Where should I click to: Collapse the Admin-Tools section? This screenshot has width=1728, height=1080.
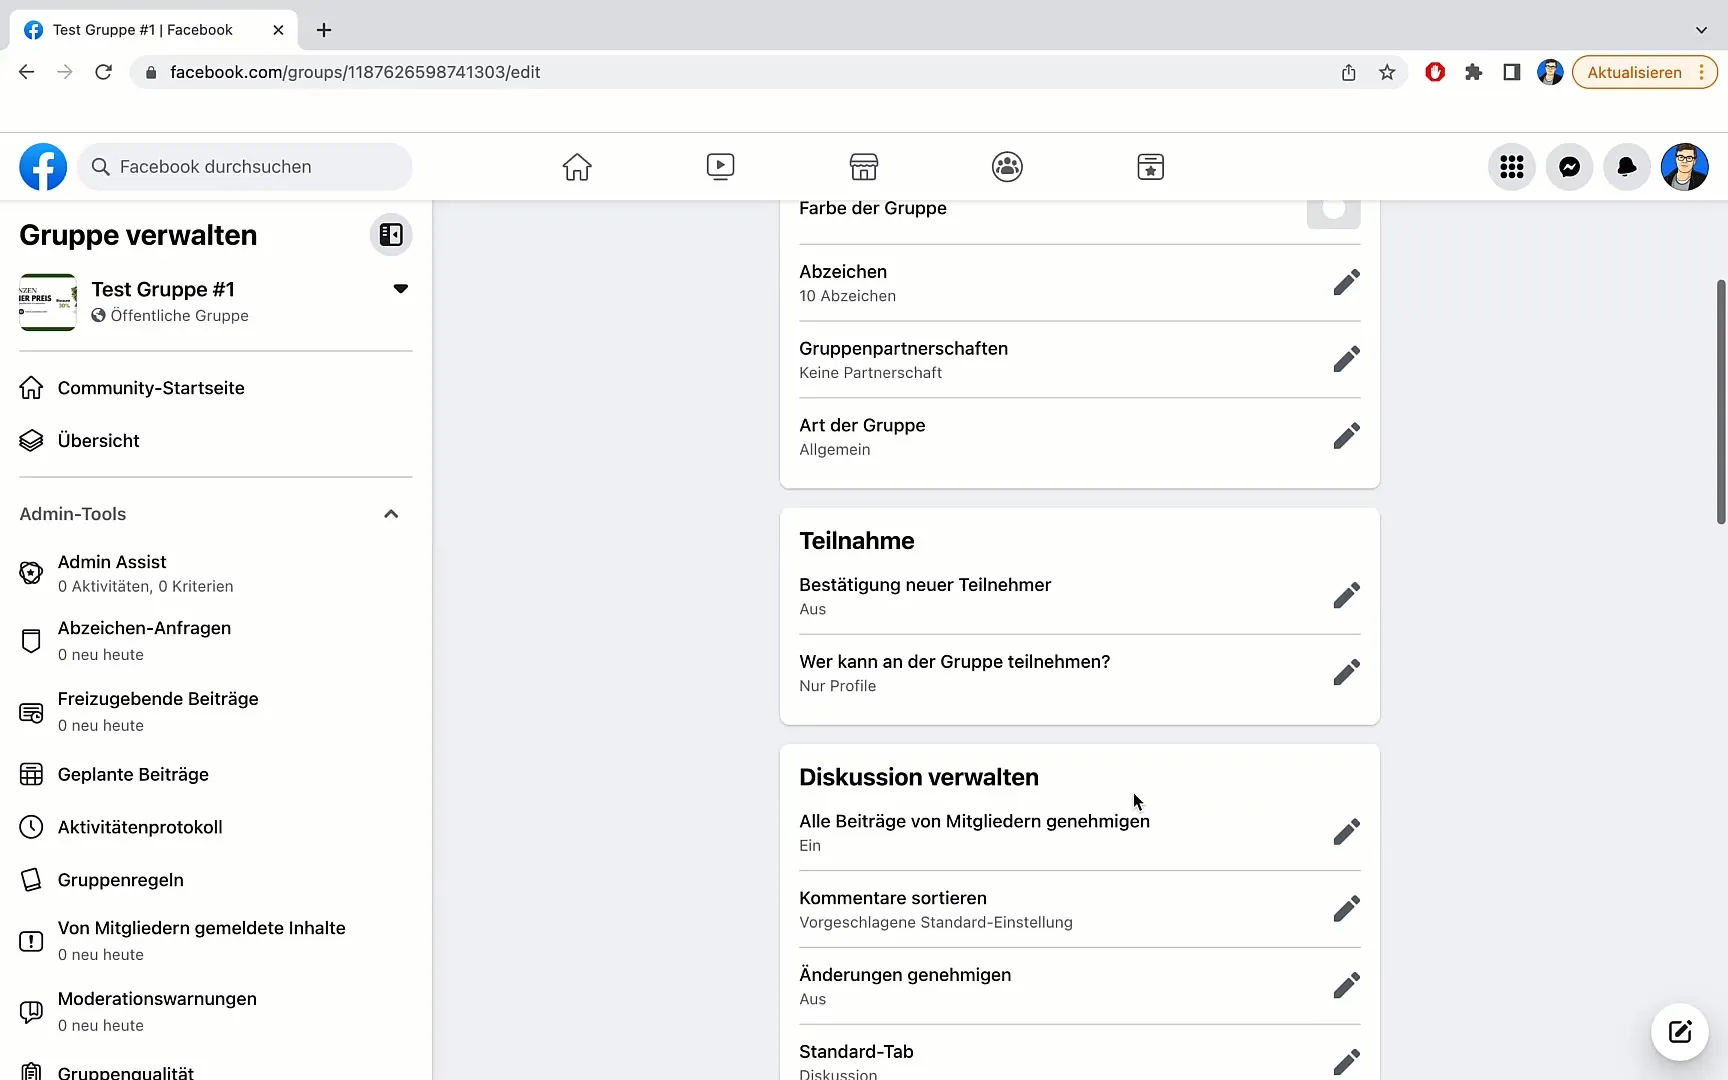pyautogui.click(x=391, y=514)
